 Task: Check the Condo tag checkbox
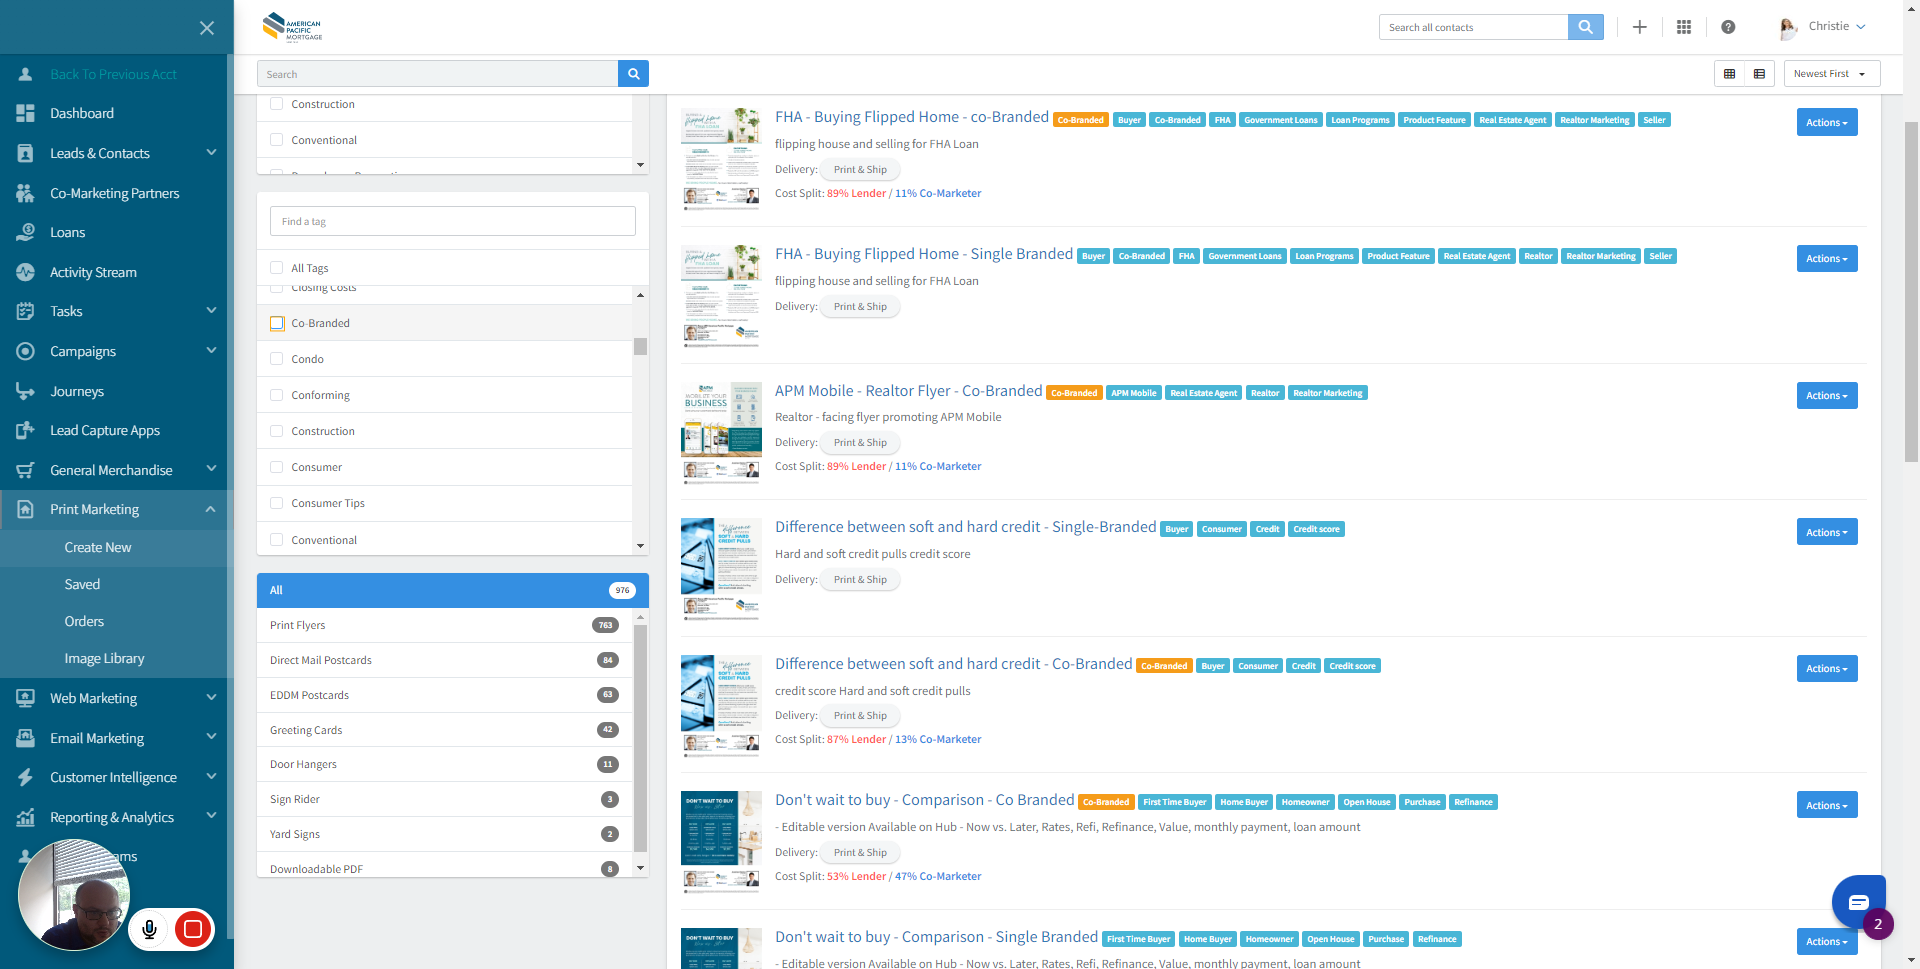coord(277,359)
